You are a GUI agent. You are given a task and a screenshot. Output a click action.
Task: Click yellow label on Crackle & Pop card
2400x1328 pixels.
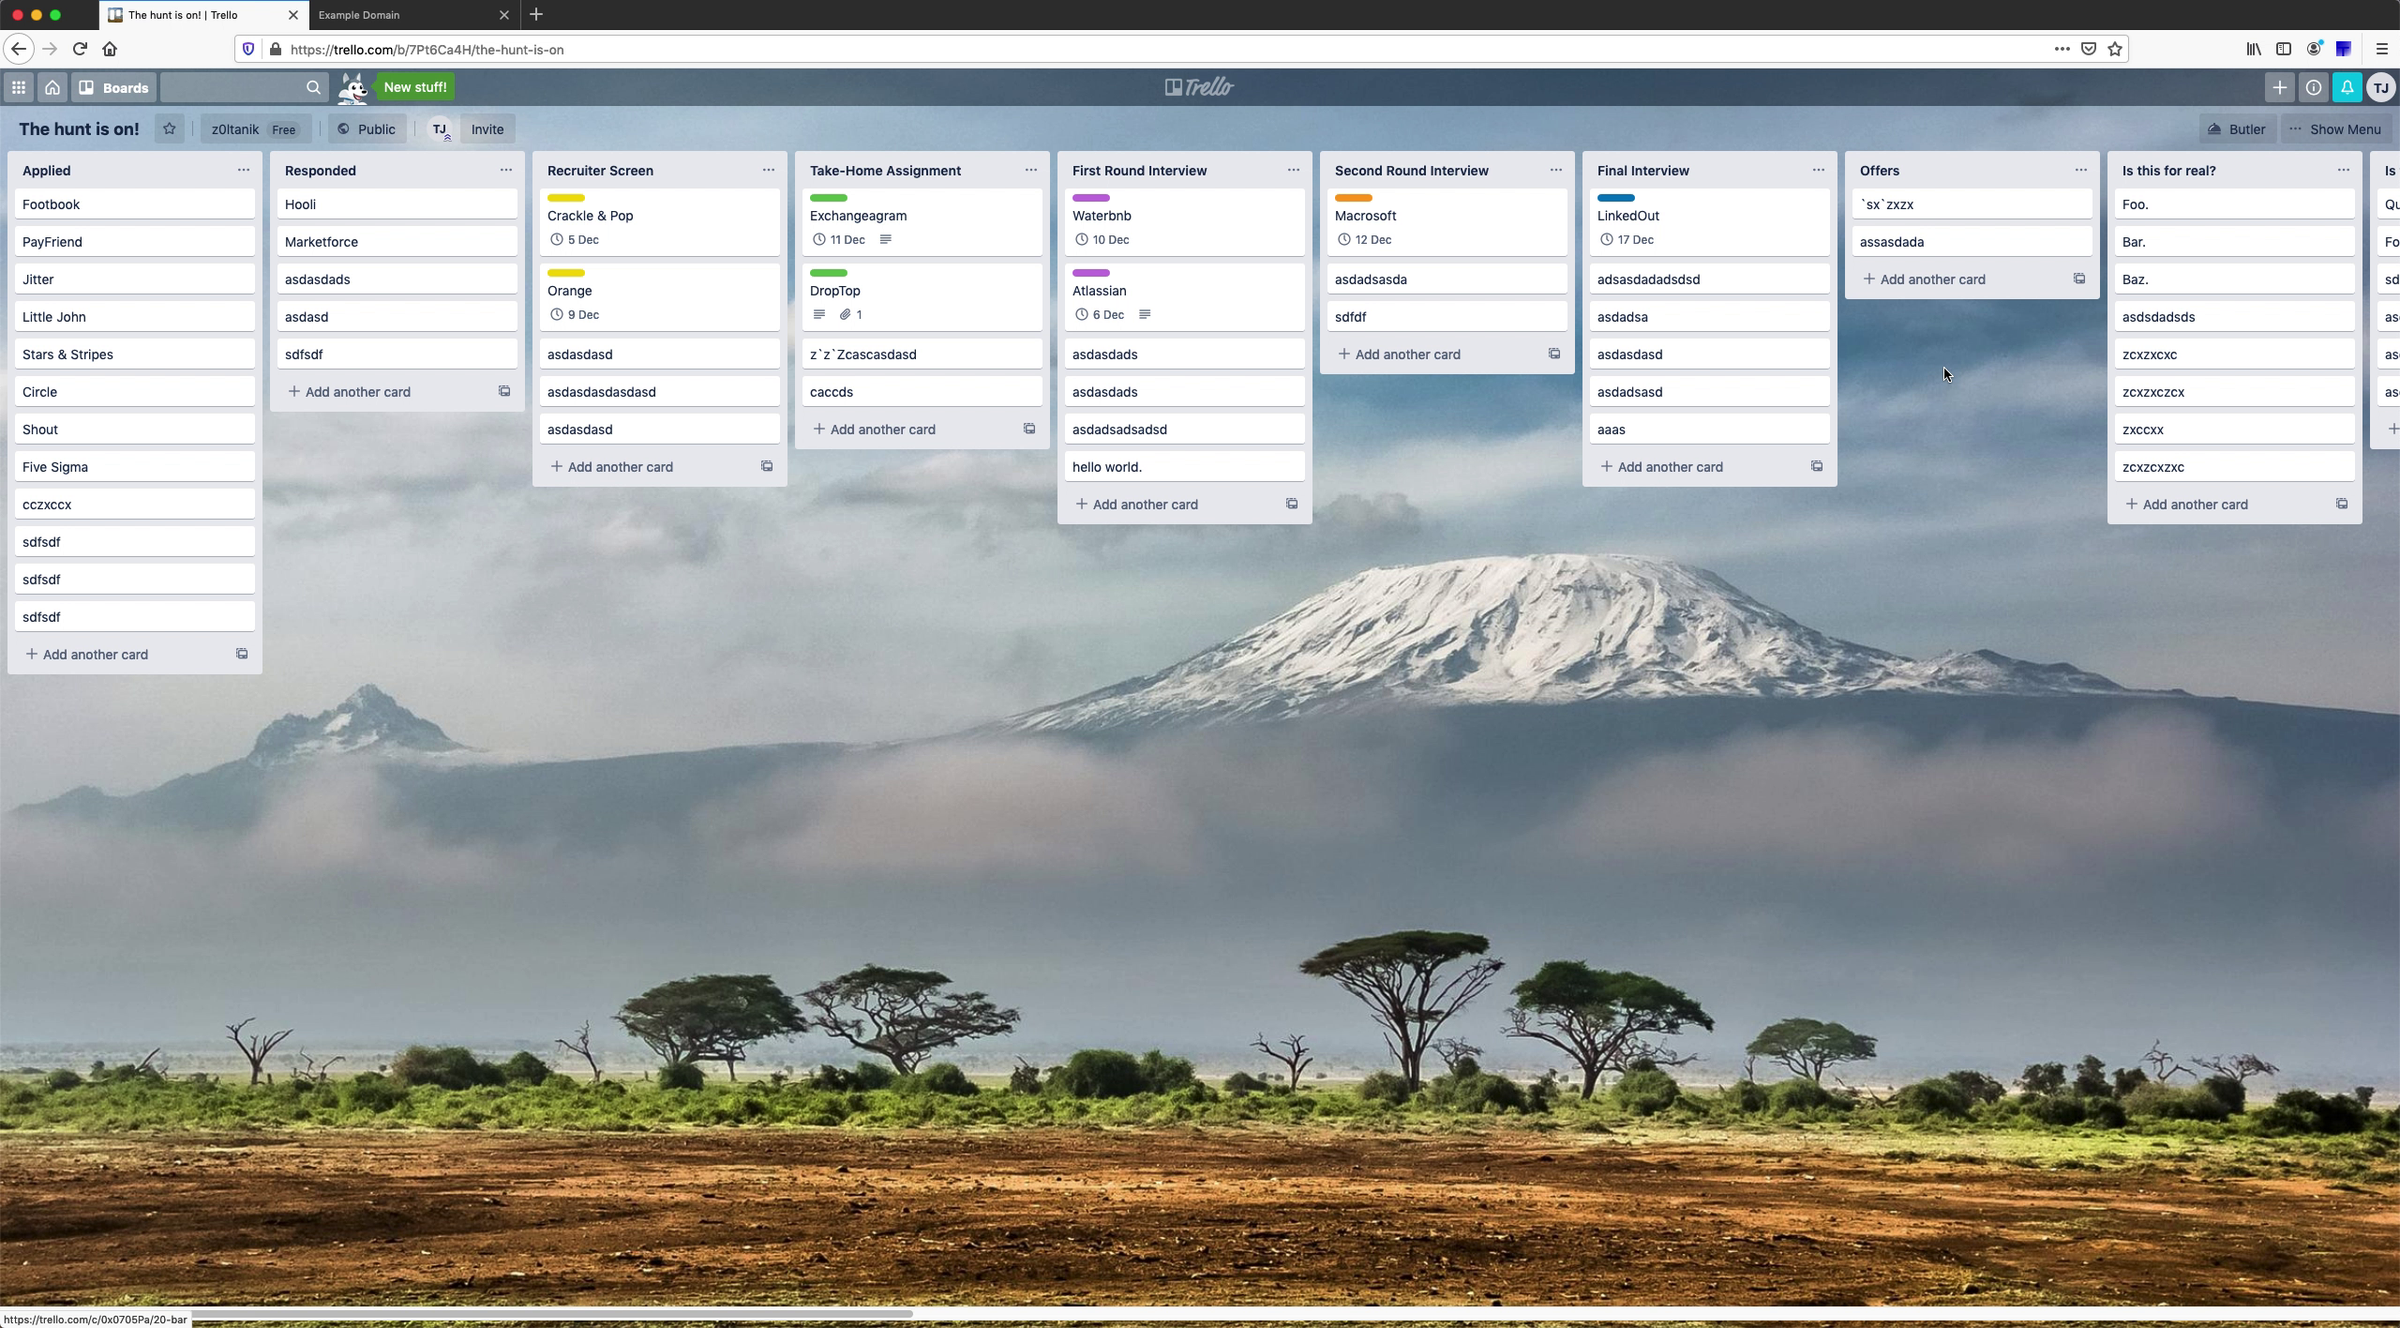[x=566, y=198]
